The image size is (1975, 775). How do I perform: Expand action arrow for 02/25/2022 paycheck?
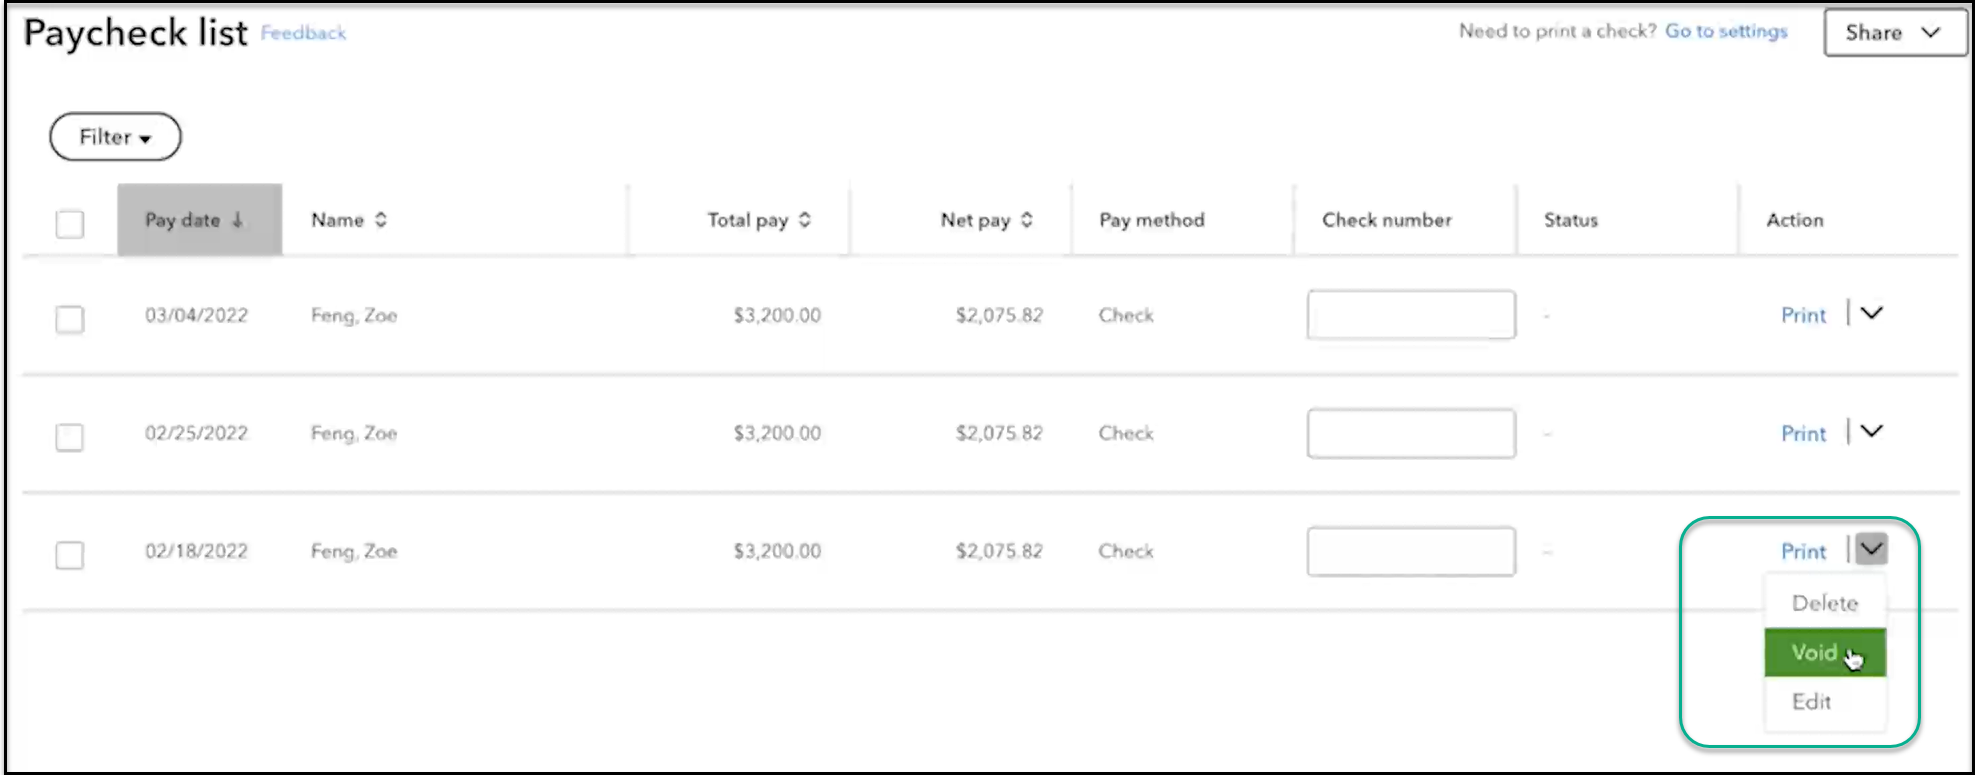point(1872,431)
